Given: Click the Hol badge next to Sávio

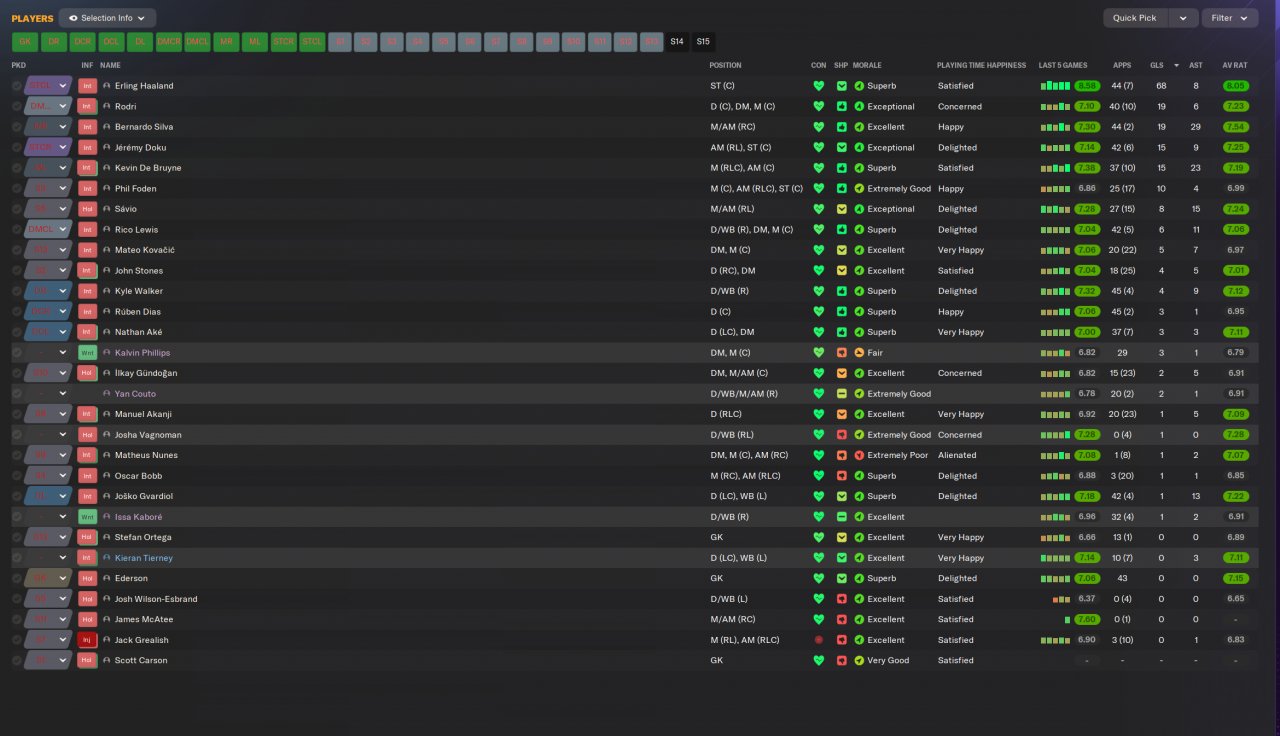Looking at the screenshot, I should (88, 209).
